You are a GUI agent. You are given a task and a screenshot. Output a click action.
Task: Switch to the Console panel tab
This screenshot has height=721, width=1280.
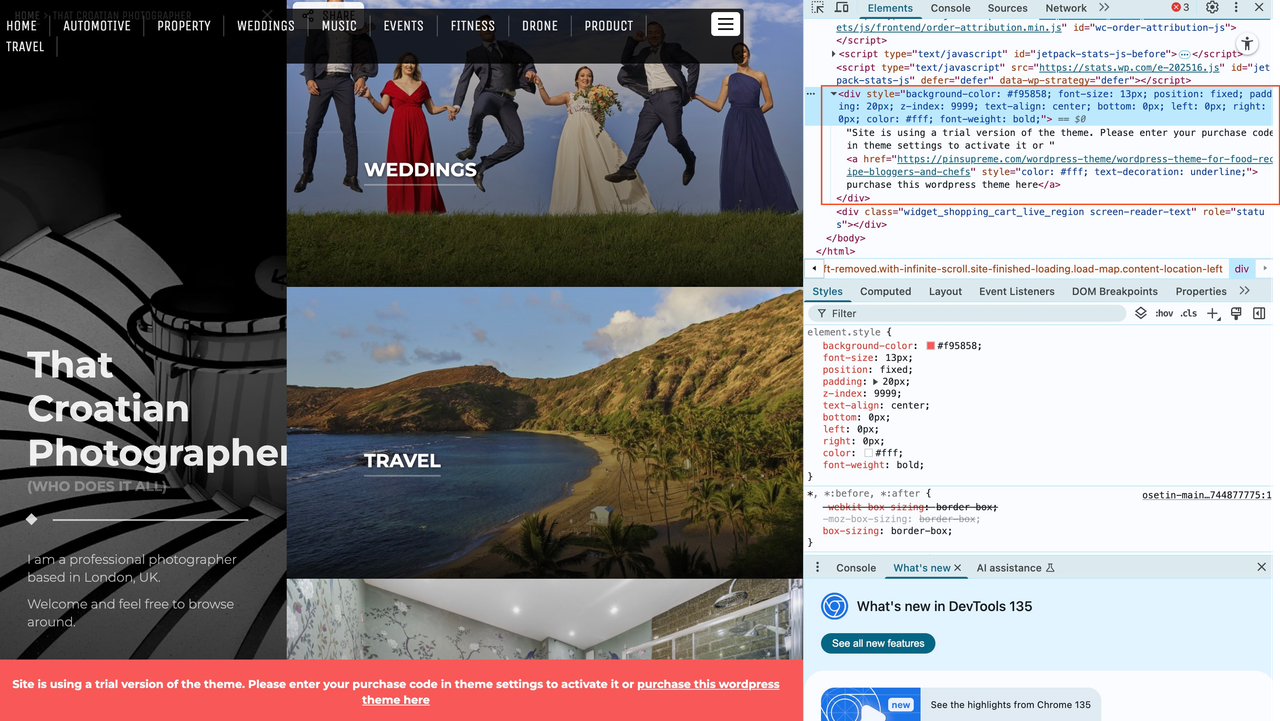click(950, 8)
